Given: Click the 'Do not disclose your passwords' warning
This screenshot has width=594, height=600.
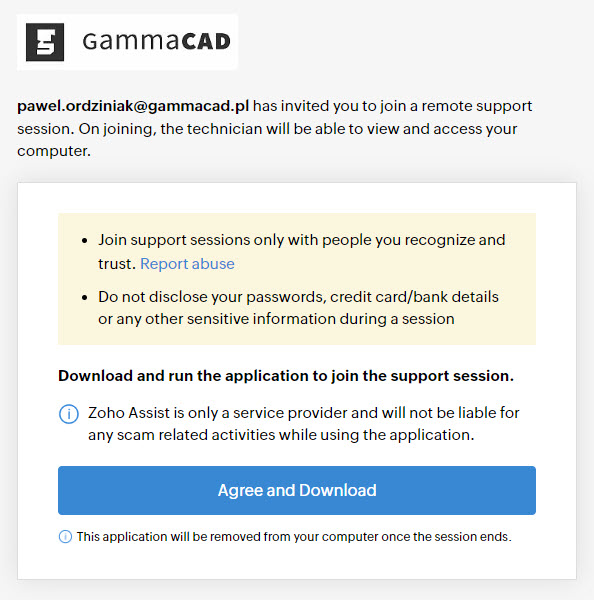Looking at the screenshot, I should [x=298, y=308].
